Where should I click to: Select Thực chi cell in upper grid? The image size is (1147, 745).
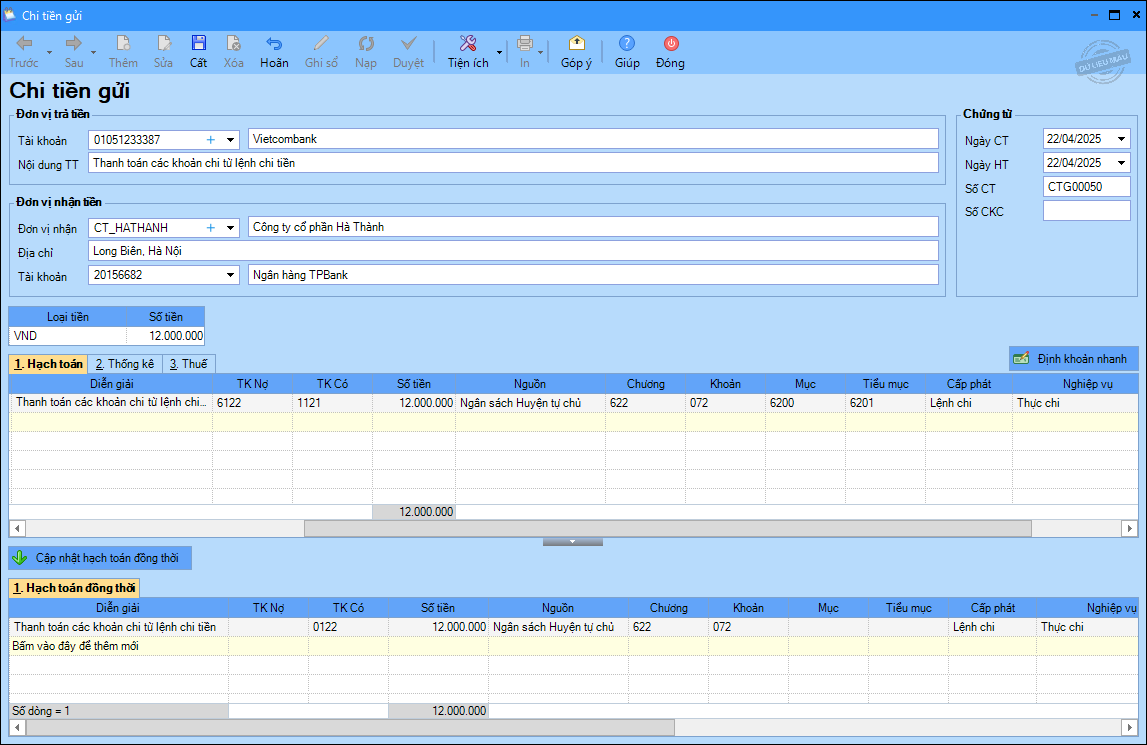pyautogui.click(x=1075, y=403)
